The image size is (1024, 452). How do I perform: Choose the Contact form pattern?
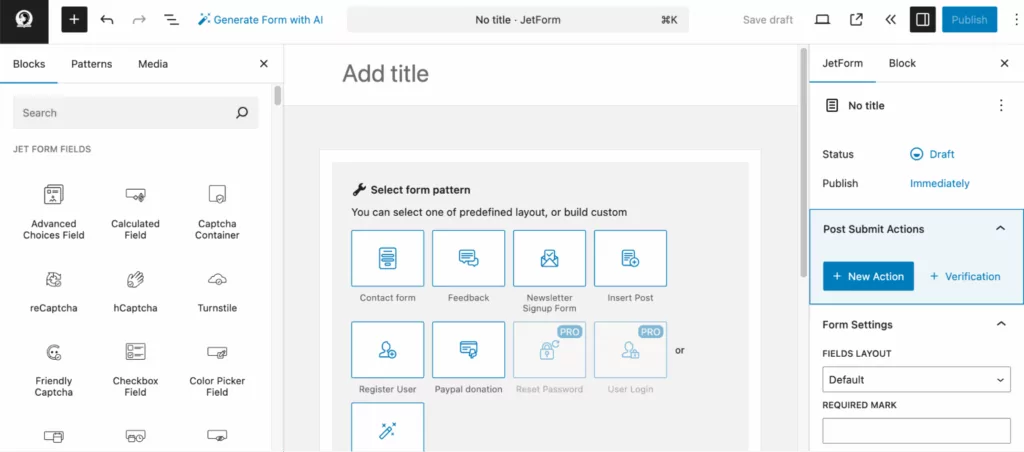point(387,258)
